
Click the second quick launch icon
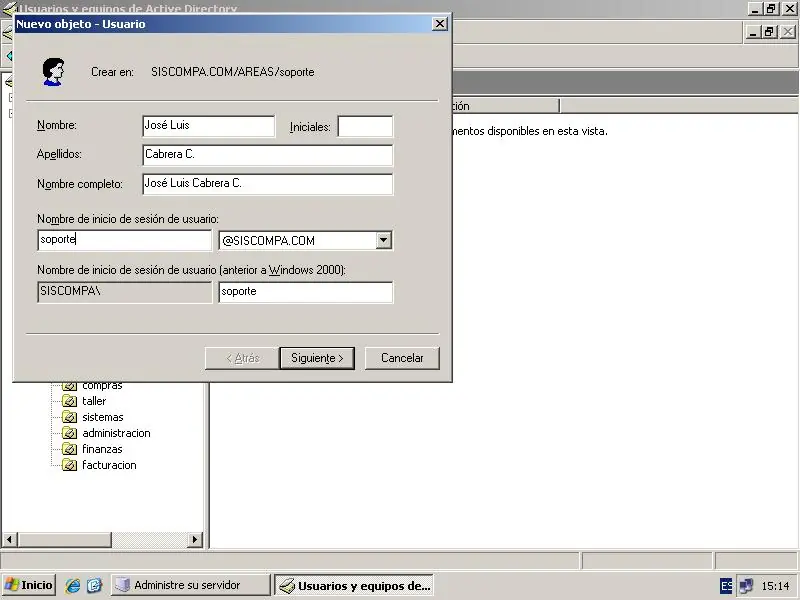[94, 585]
